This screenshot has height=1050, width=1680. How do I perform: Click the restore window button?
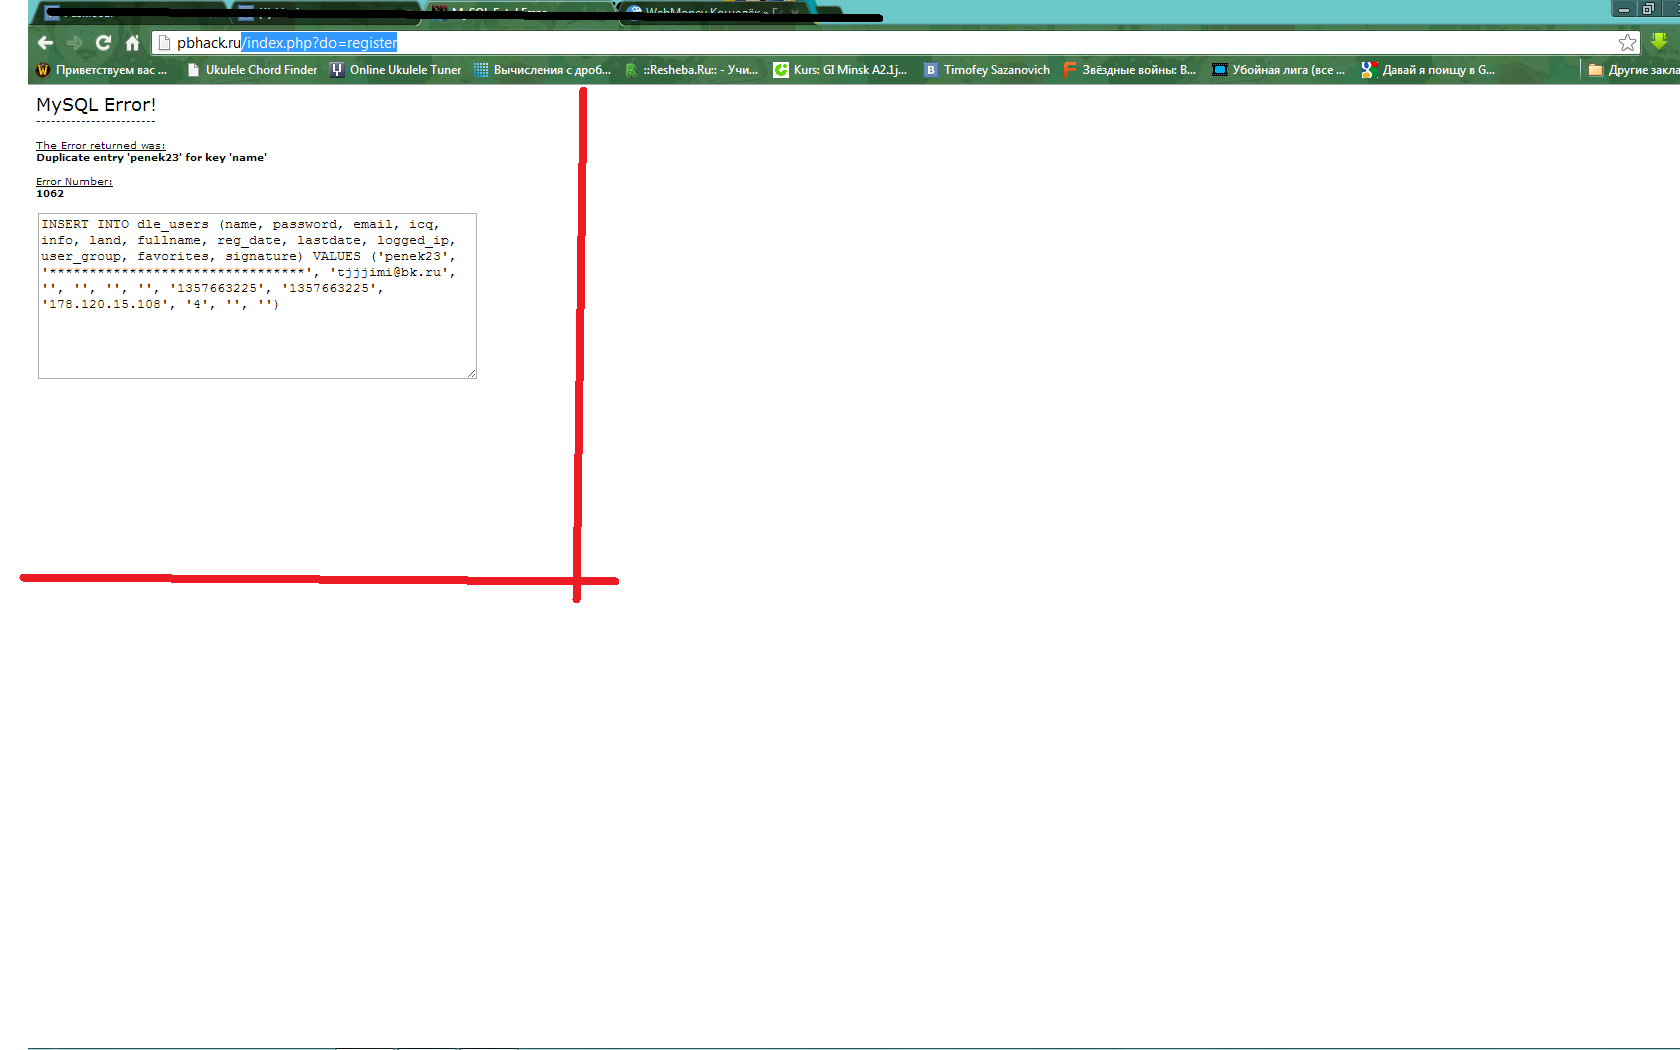1647,9
